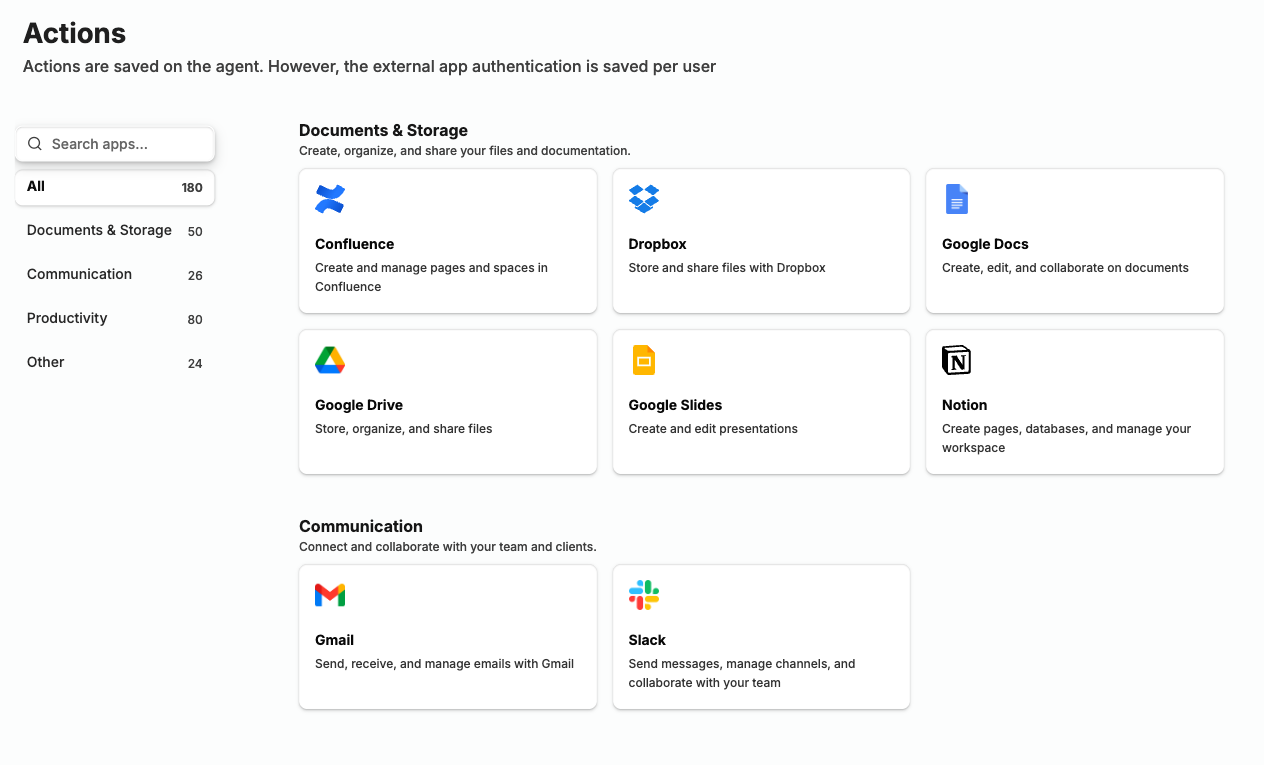Click the Google Docs icon

pos(957,199)
